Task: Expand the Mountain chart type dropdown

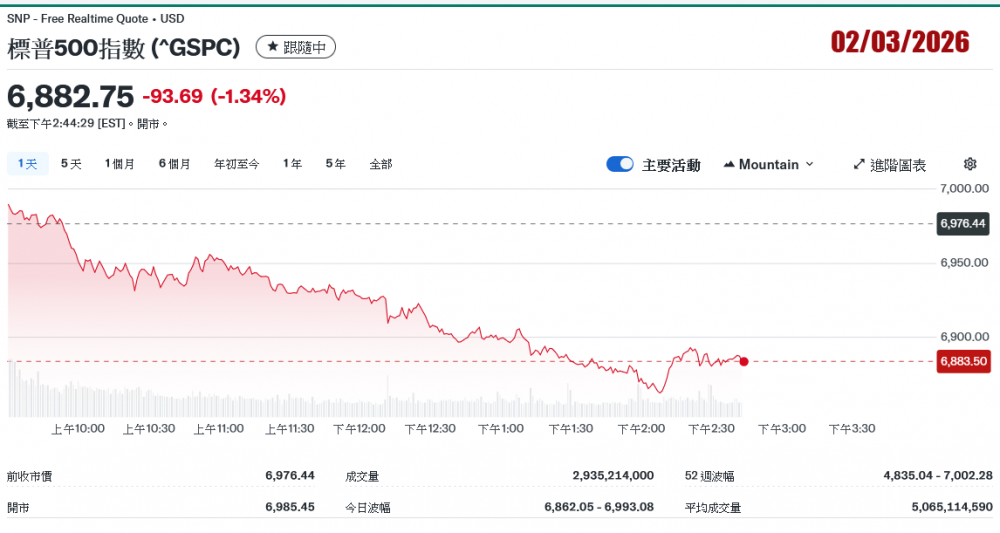Action: [x=809, y=164]
